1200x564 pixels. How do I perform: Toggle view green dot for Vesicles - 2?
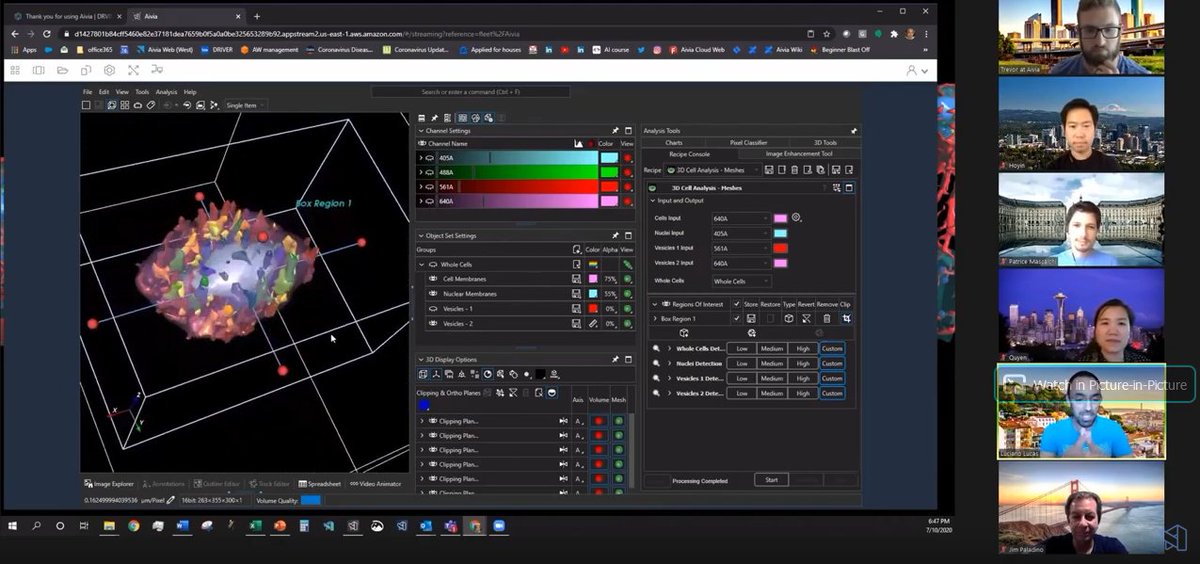[x=627, y=324]
